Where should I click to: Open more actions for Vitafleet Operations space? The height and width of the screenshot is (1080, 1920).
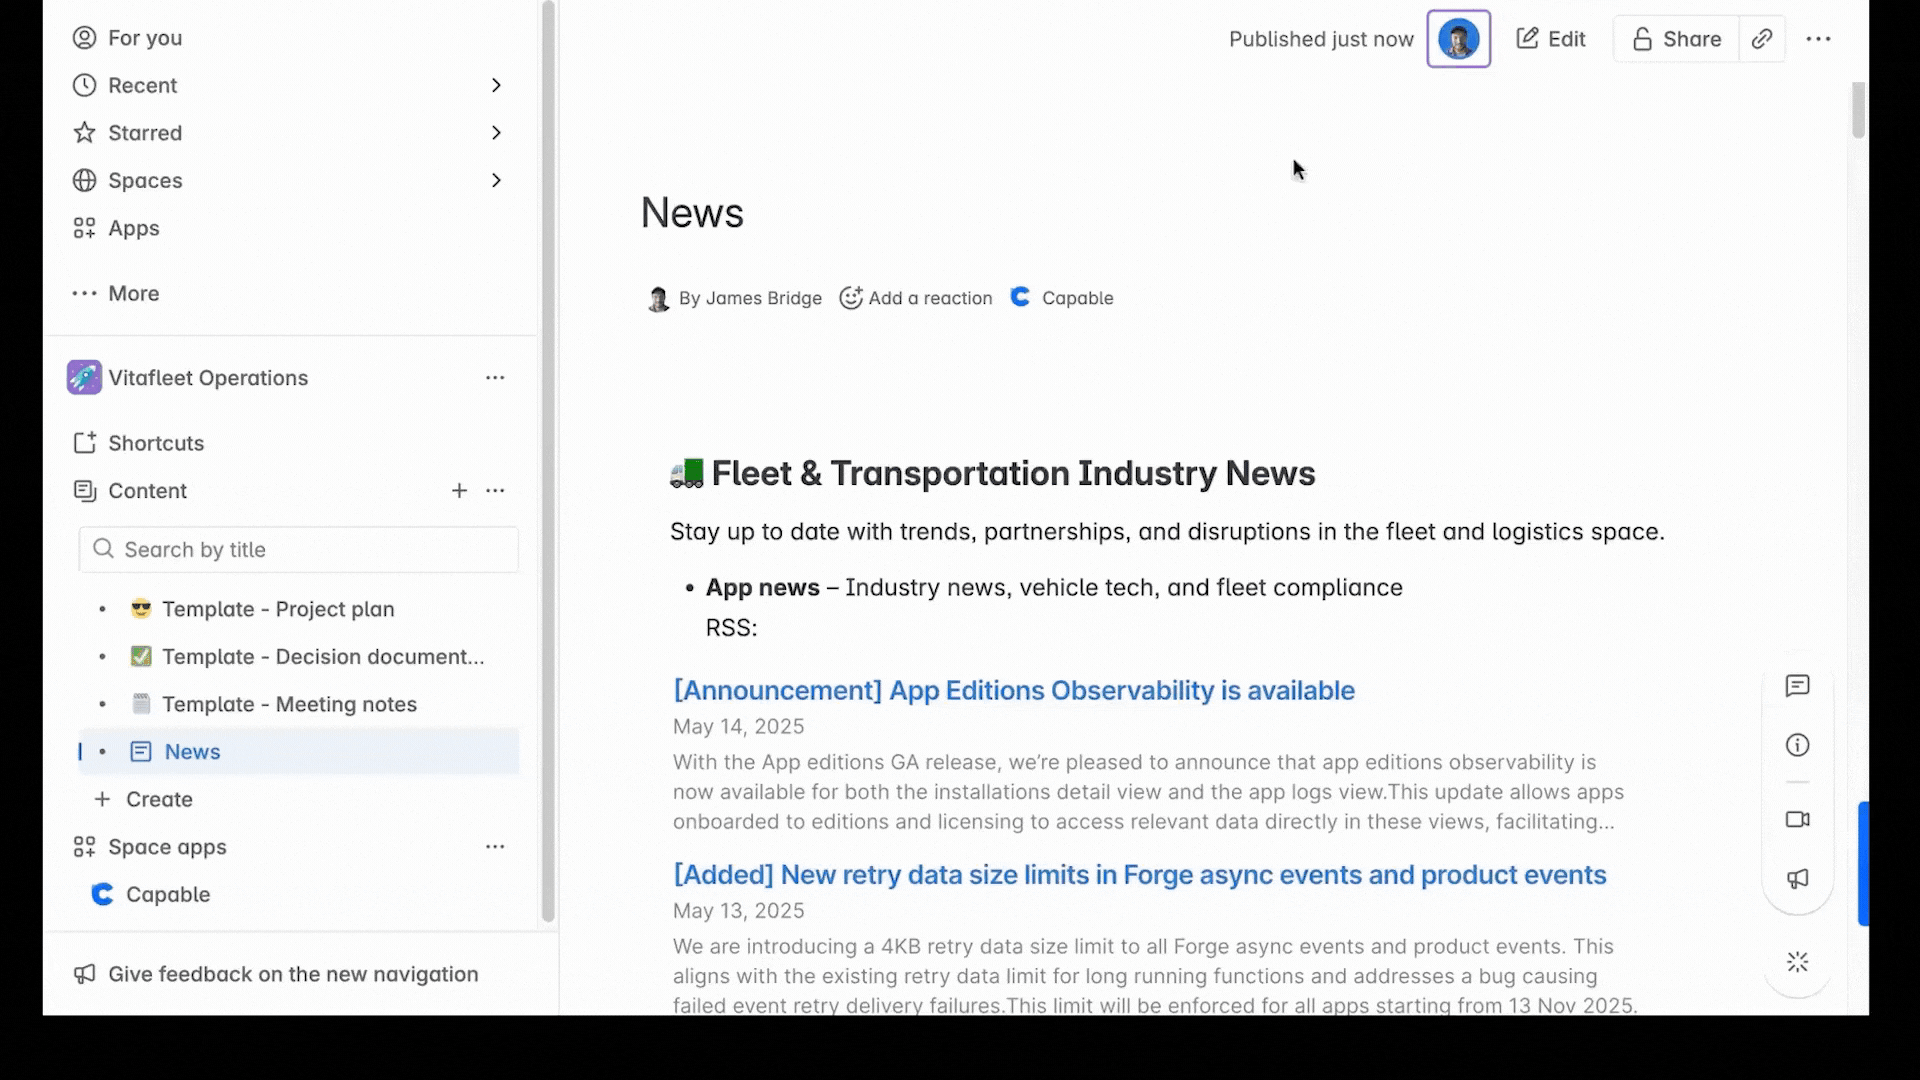(496, 378)
